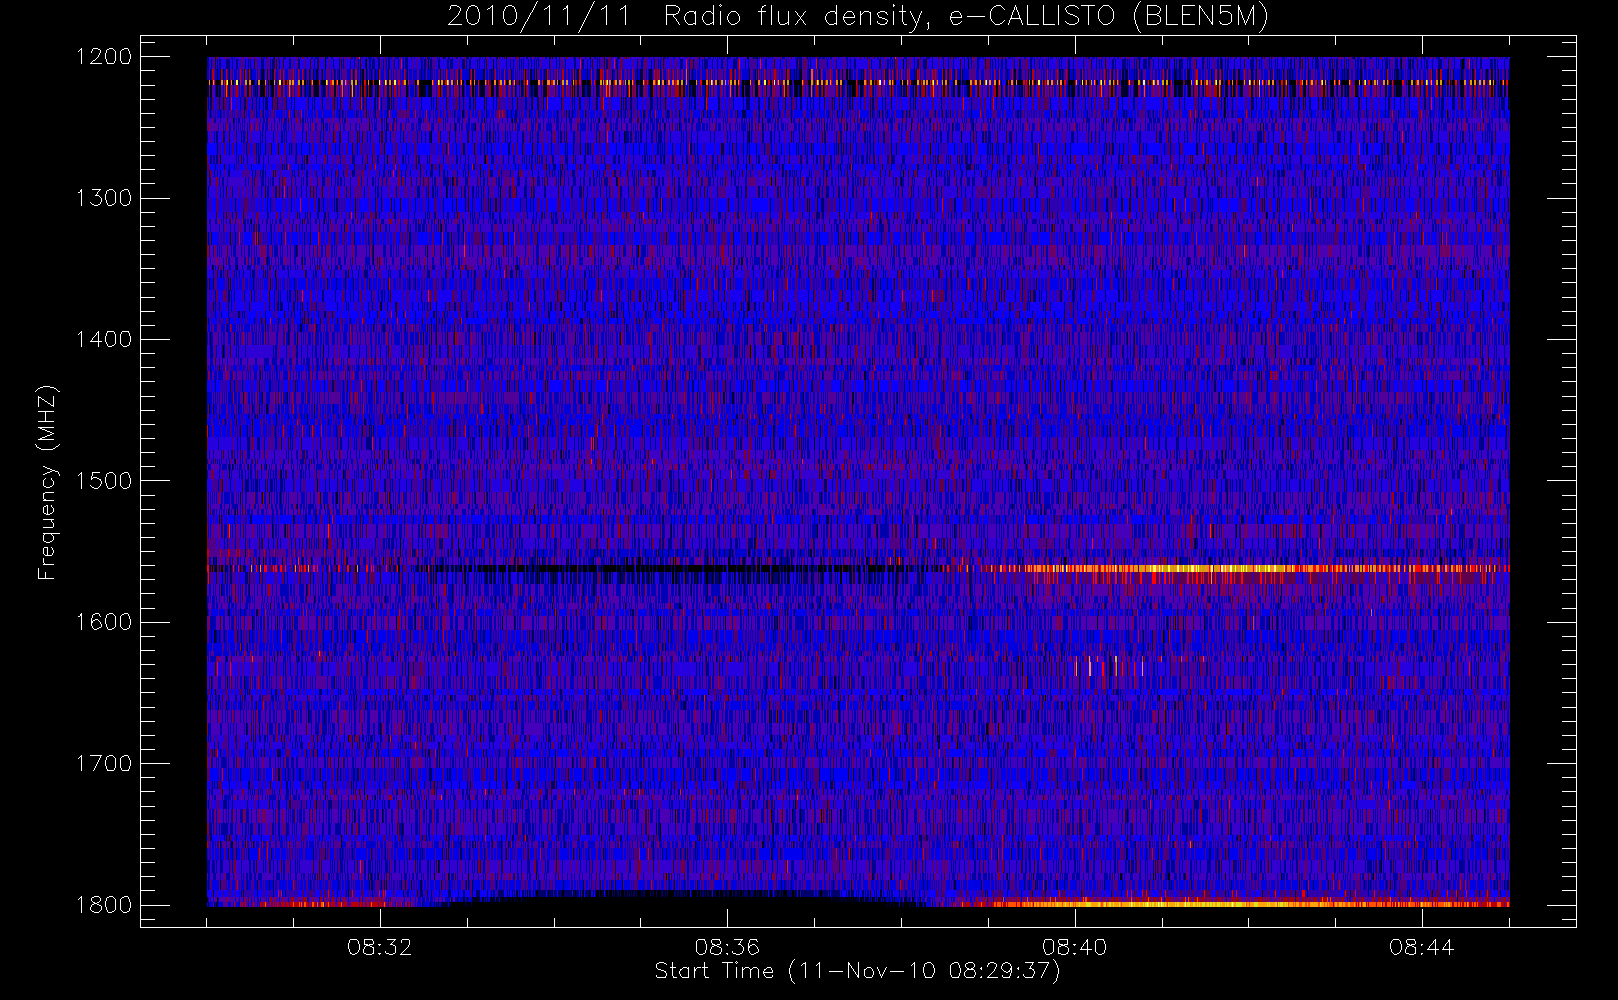The width and height of the screenshot is (1618, 1000).
Task: Click the 08:44 time axis label
Action: point(1421,947)
